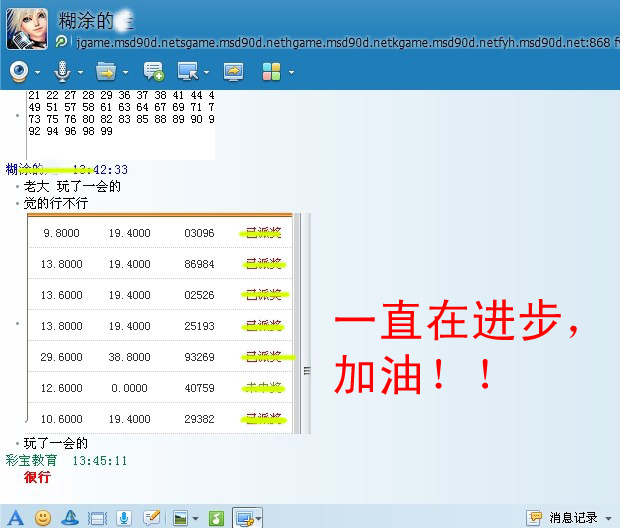Expand the send file dropdown arrow
The width and height of the screenshot is (620, 528).
pyautogui.click(x=125, y=72)
